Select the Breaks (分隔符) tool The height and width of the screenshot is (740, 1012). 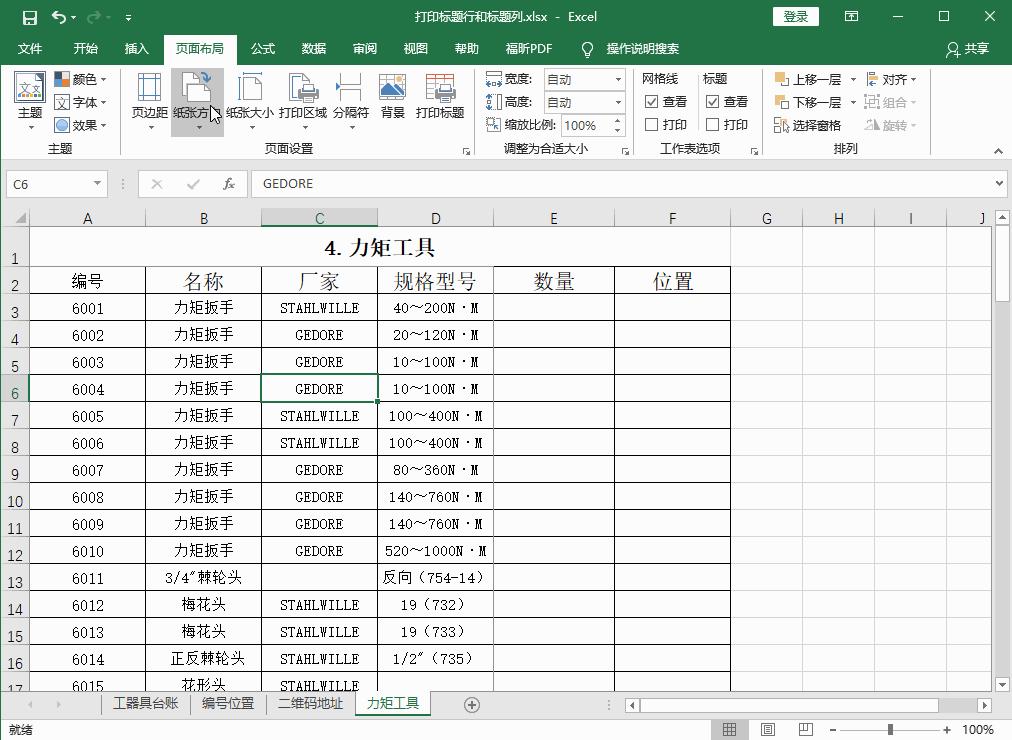pyautogui.click(x=352, y=99)
